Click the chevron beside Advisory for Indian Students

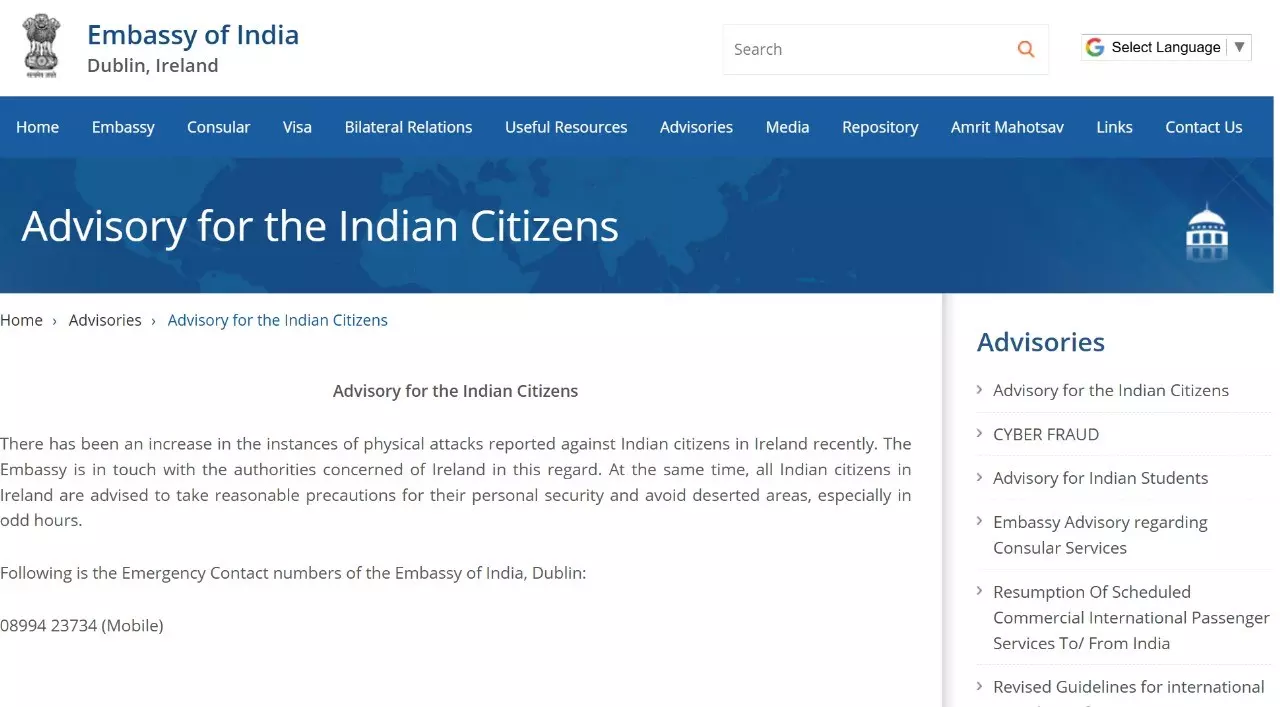980,477
